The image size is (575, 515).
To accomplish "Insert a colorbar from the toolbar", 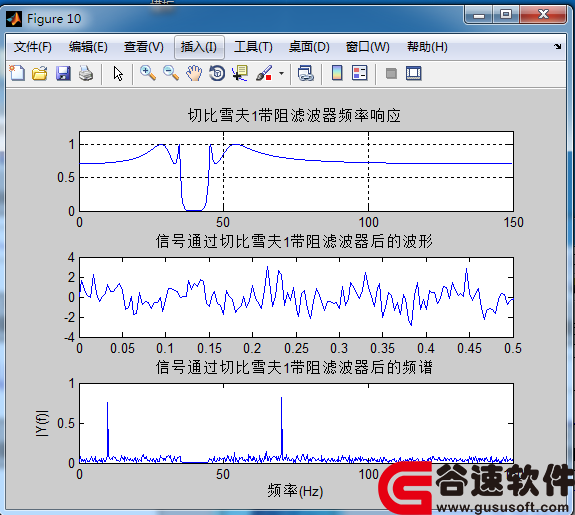I will (x=337, y=73).
